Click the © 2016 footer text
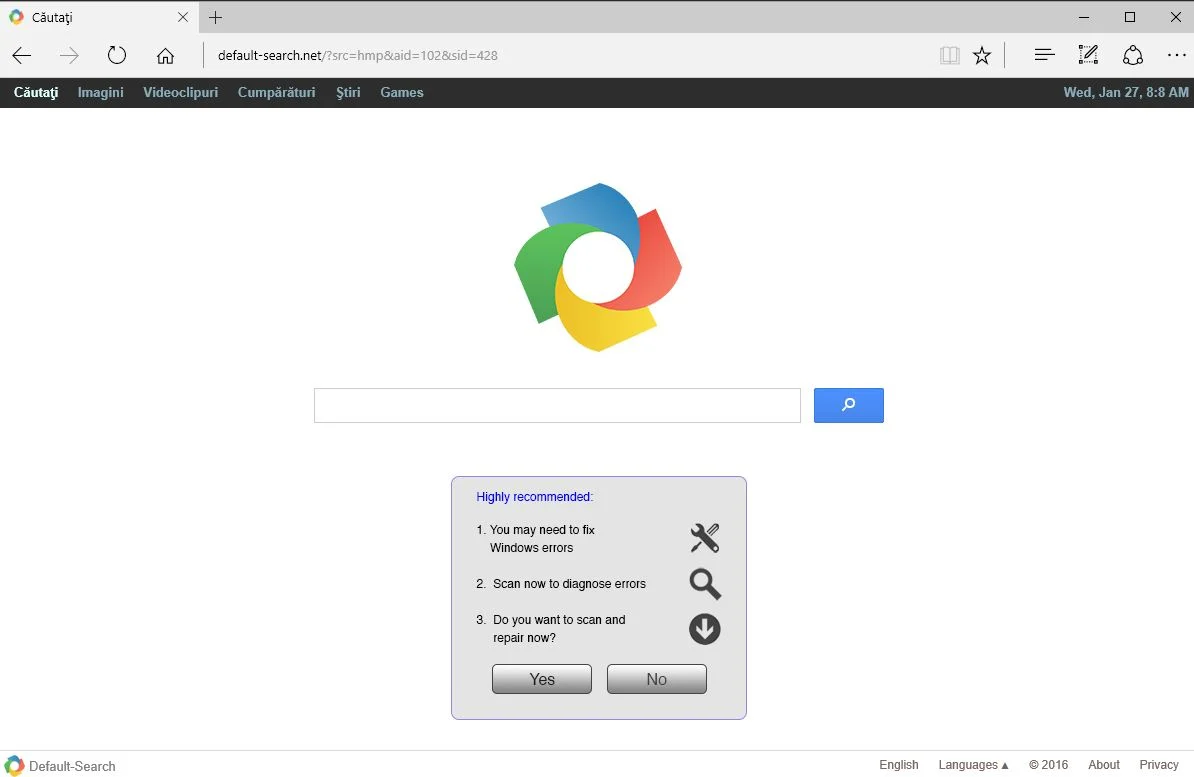The image size is (1194, 777). click(x=1048, y=765)
